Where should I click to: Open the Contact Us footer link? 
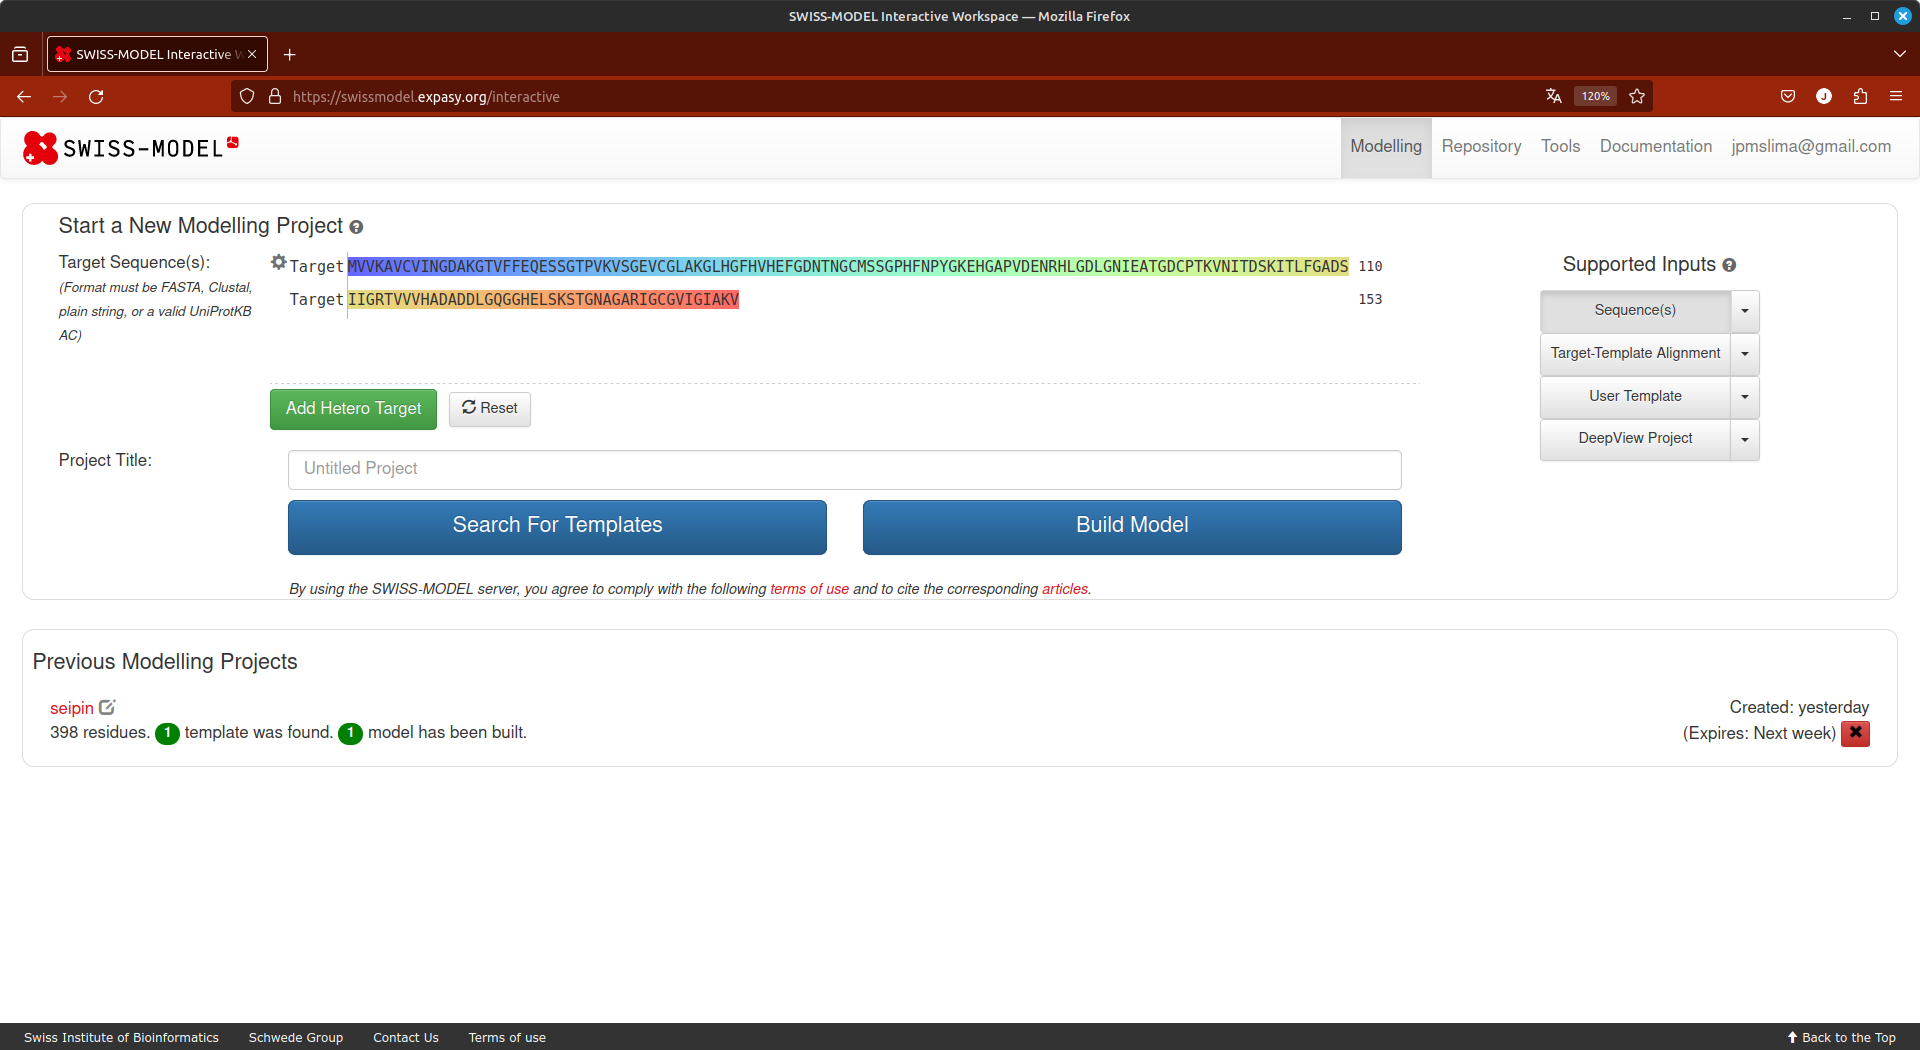[x=406, y=1037]
